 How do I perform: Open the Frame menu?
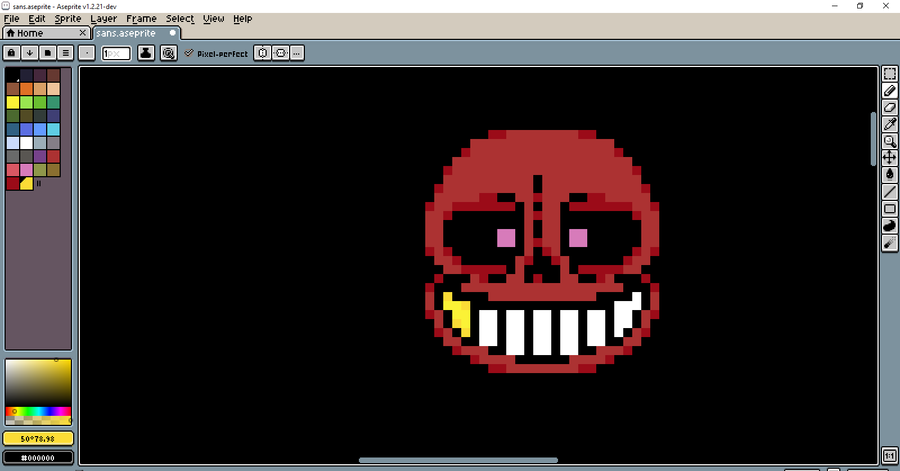141,19
